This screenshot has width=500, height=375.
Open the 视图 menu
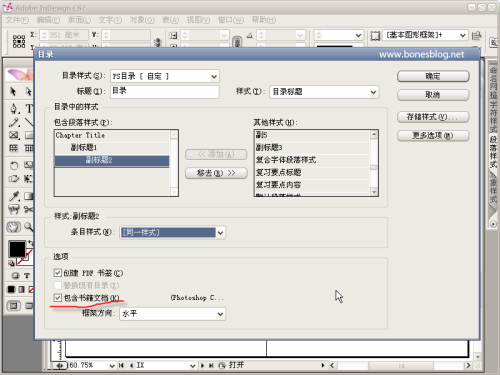(198, 20)
